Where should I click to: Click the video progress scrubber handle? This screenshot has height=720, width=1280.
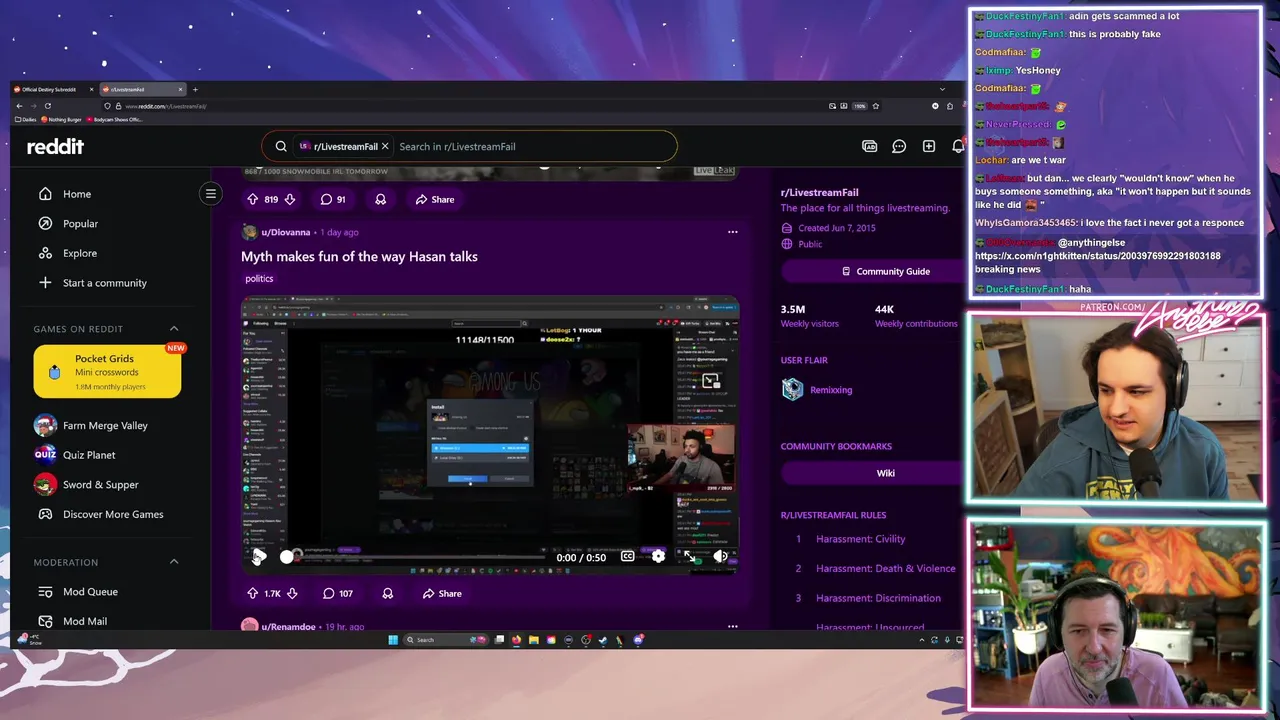coord(287,557)
